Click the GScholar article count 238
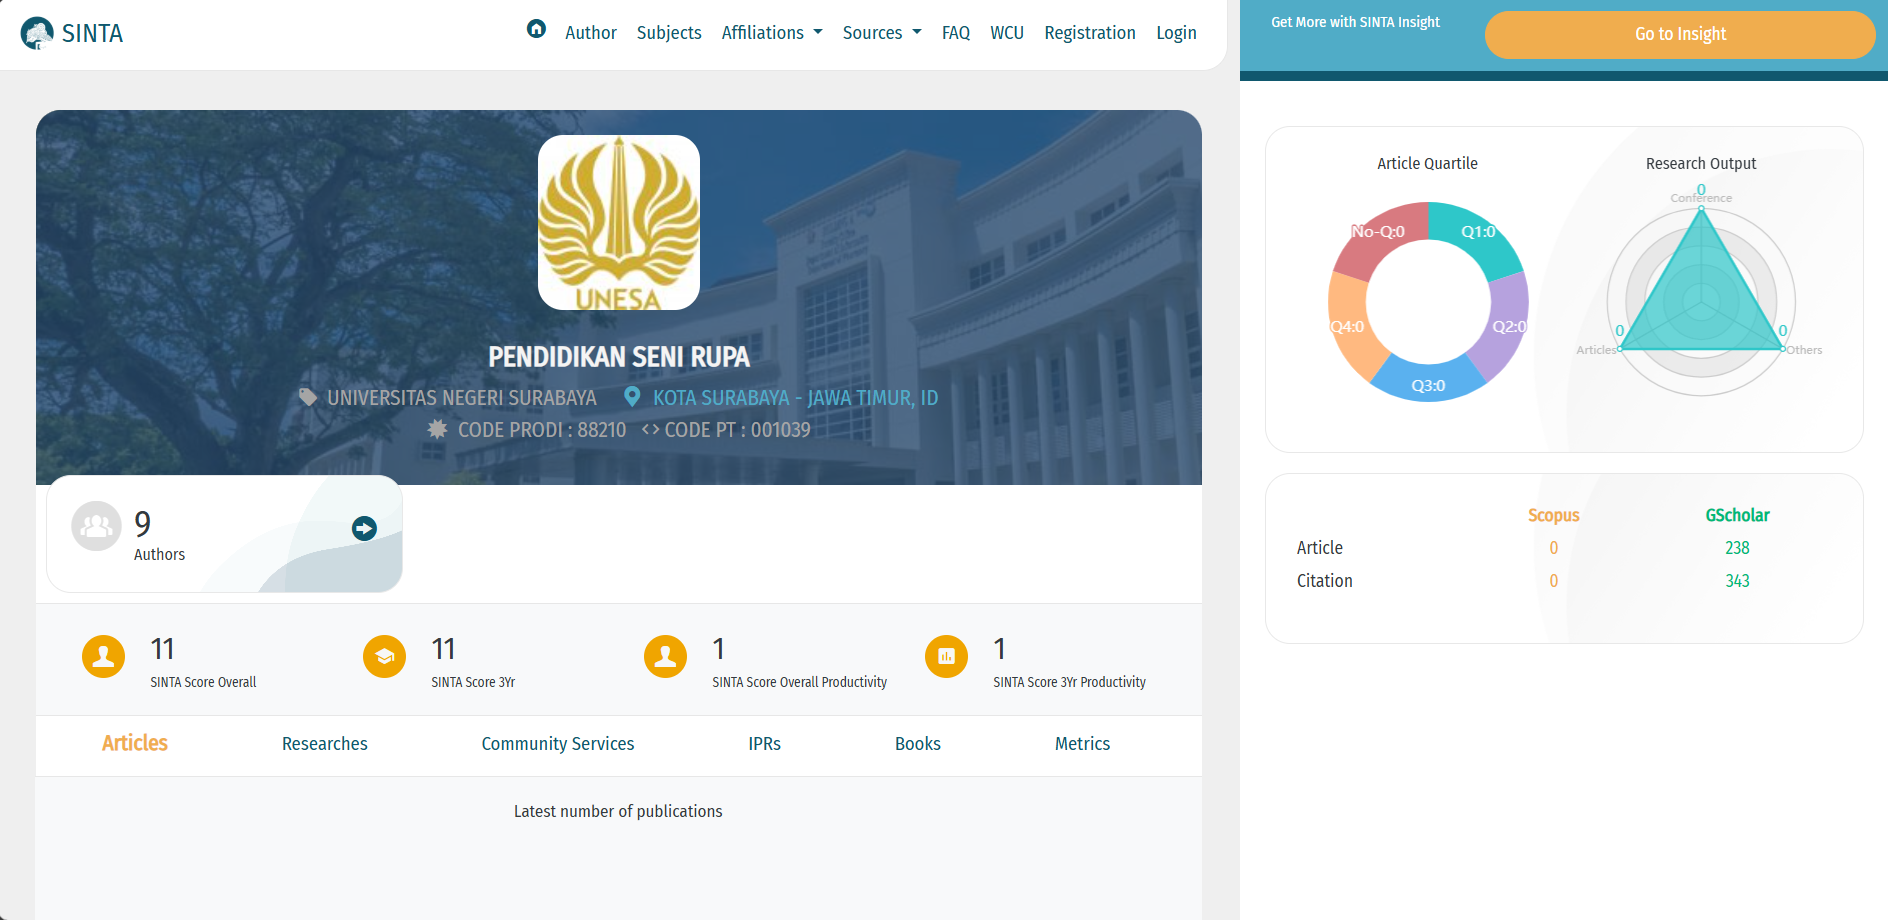Viewport: 1888px width, 920px height. coord(1737,547)
